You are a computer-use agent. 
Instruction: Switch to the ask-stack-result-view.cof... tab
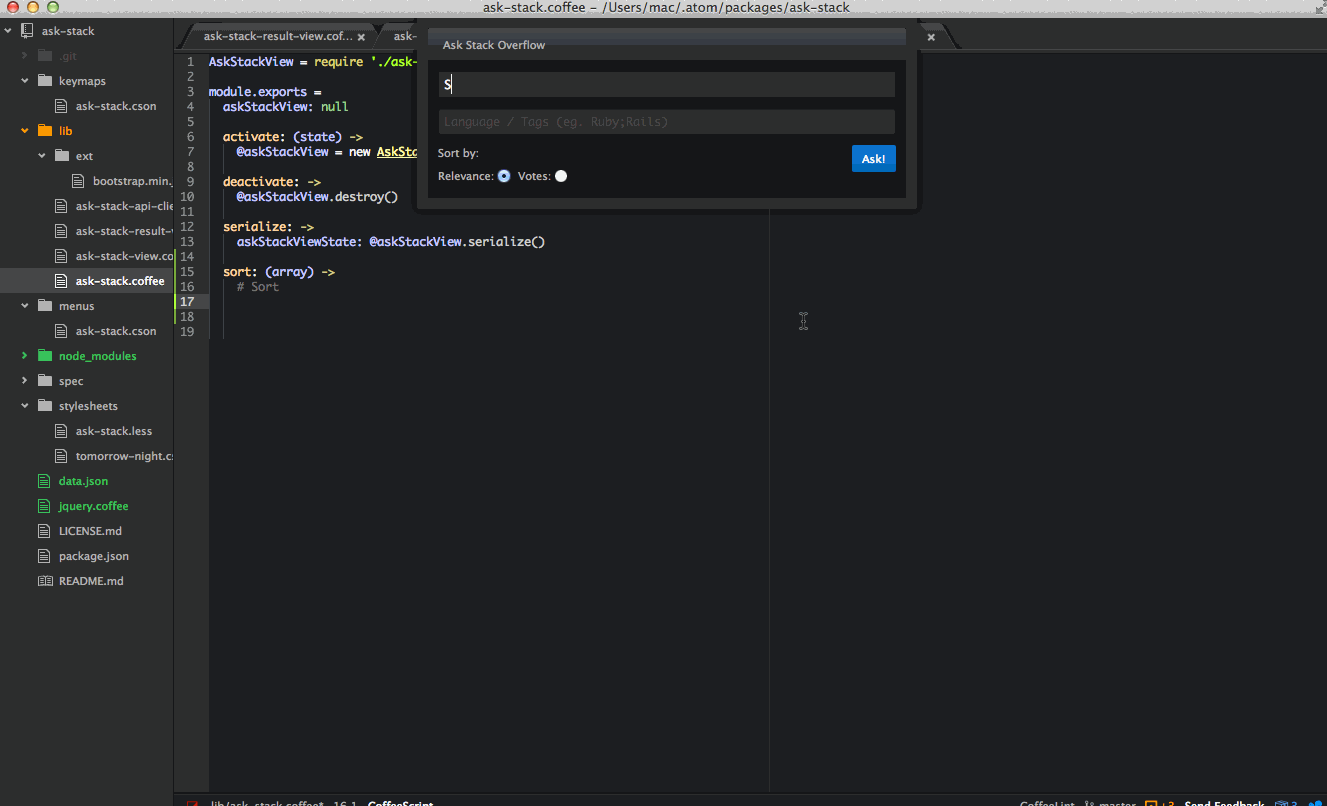pyautogui.click(x=278, y=37)
